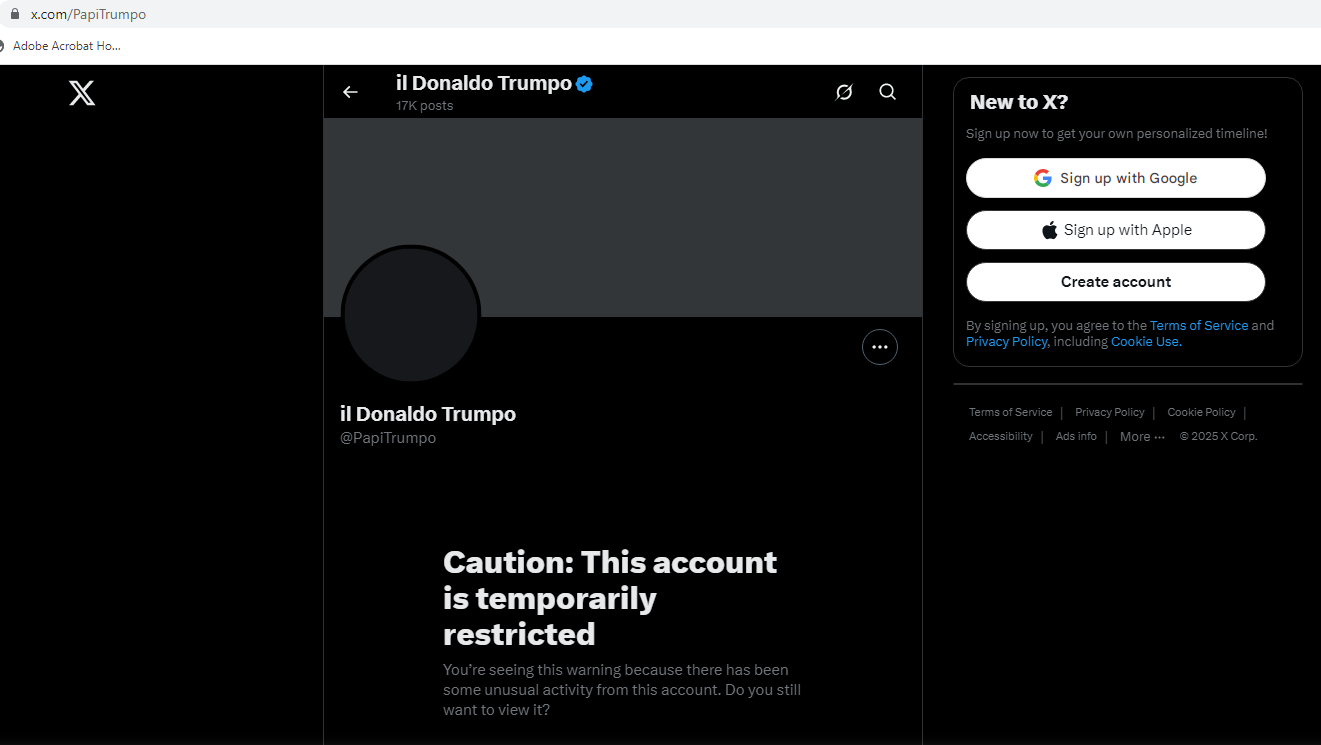Click the '© 2025 X Corp.' text
Image resolution: width=1321 pixels, height=745 pixels.
tap(1218, 436)
